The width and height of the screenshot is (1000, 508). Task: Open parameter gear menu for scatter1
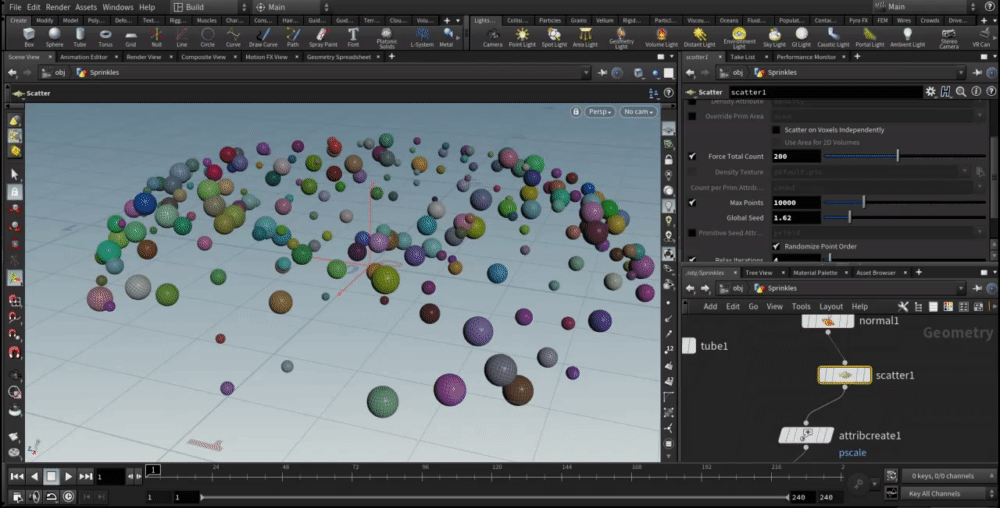click(x=930, y=92)
